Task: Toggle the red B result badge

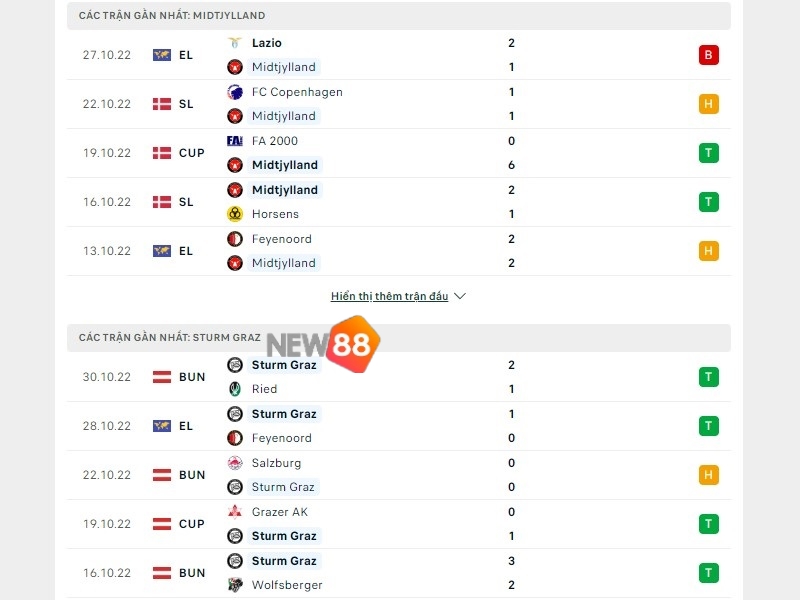Action: 709,55
